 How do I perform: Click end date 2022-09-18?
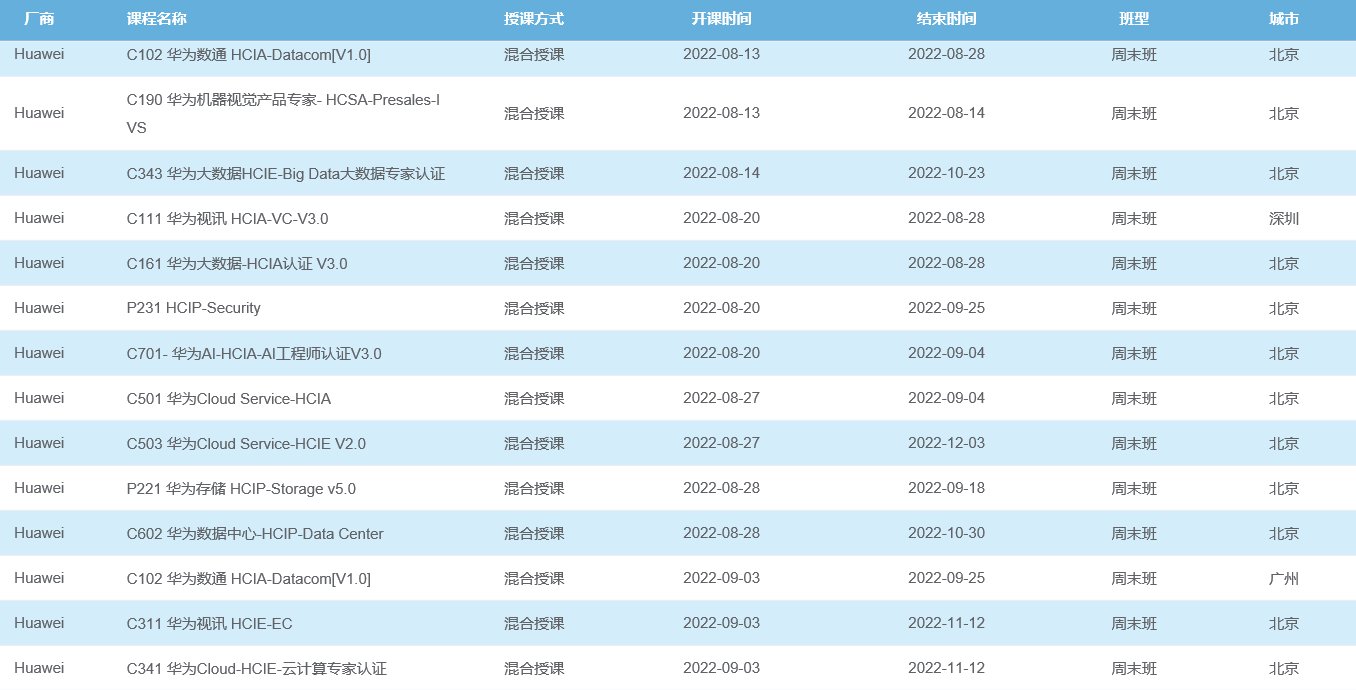pyautogui.click(x=946, y=488)
